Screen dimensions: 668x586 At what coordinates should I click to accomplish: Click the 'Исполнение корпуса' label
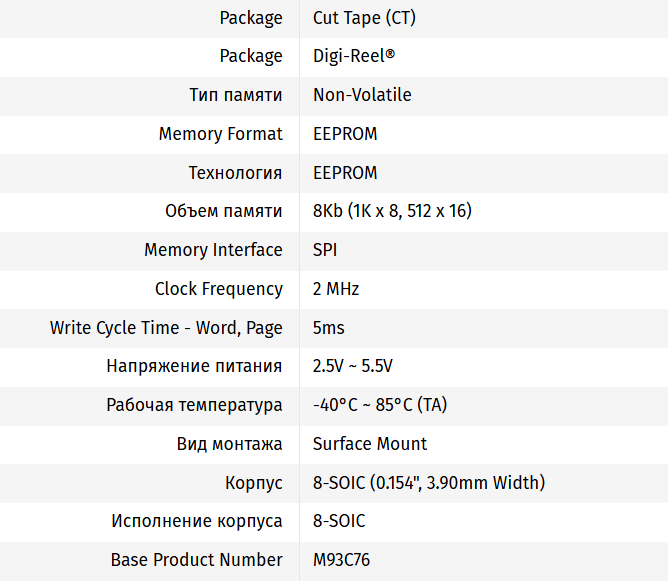[x=197, y=521]
